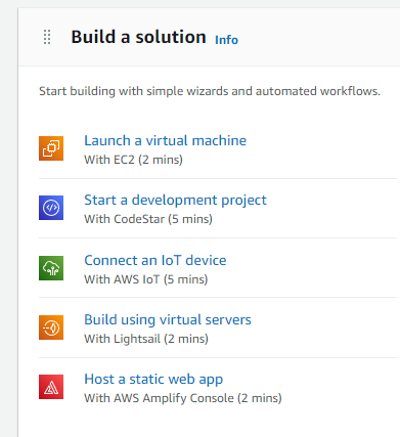Open the Info link beside the title
The width and height of the screenshot is (400, 437).
227,40
